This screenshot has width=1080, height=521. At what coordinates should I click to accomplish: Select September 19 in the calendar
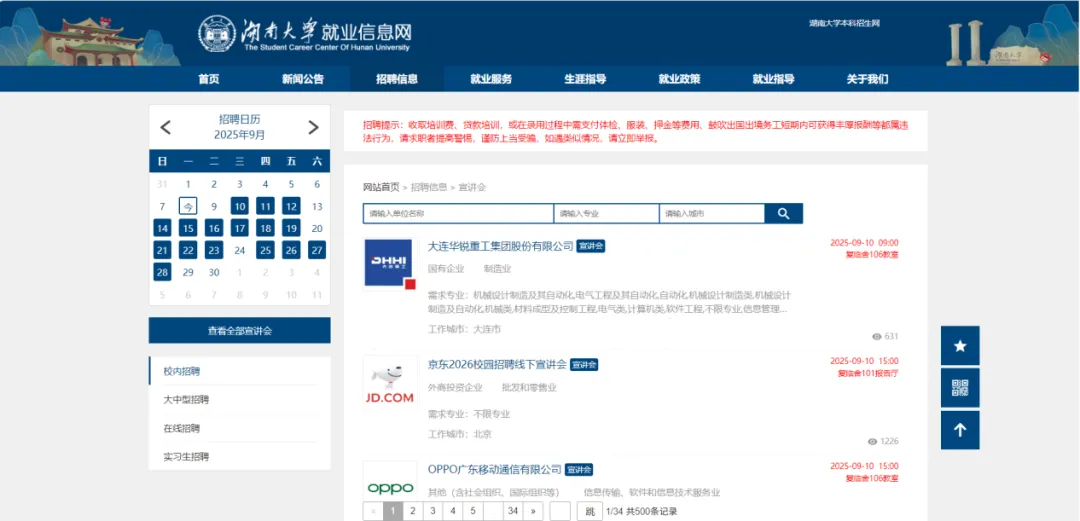291,228
